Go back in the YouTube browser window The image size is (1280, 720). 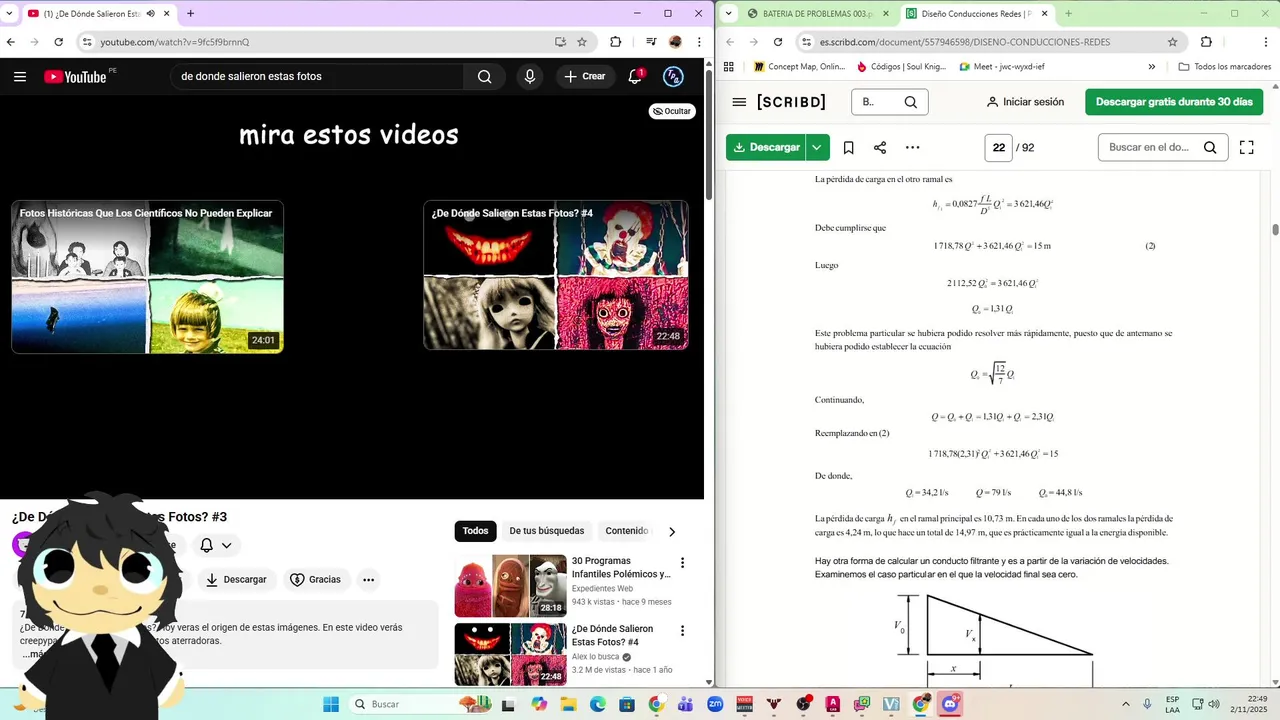tap(11, 42)
